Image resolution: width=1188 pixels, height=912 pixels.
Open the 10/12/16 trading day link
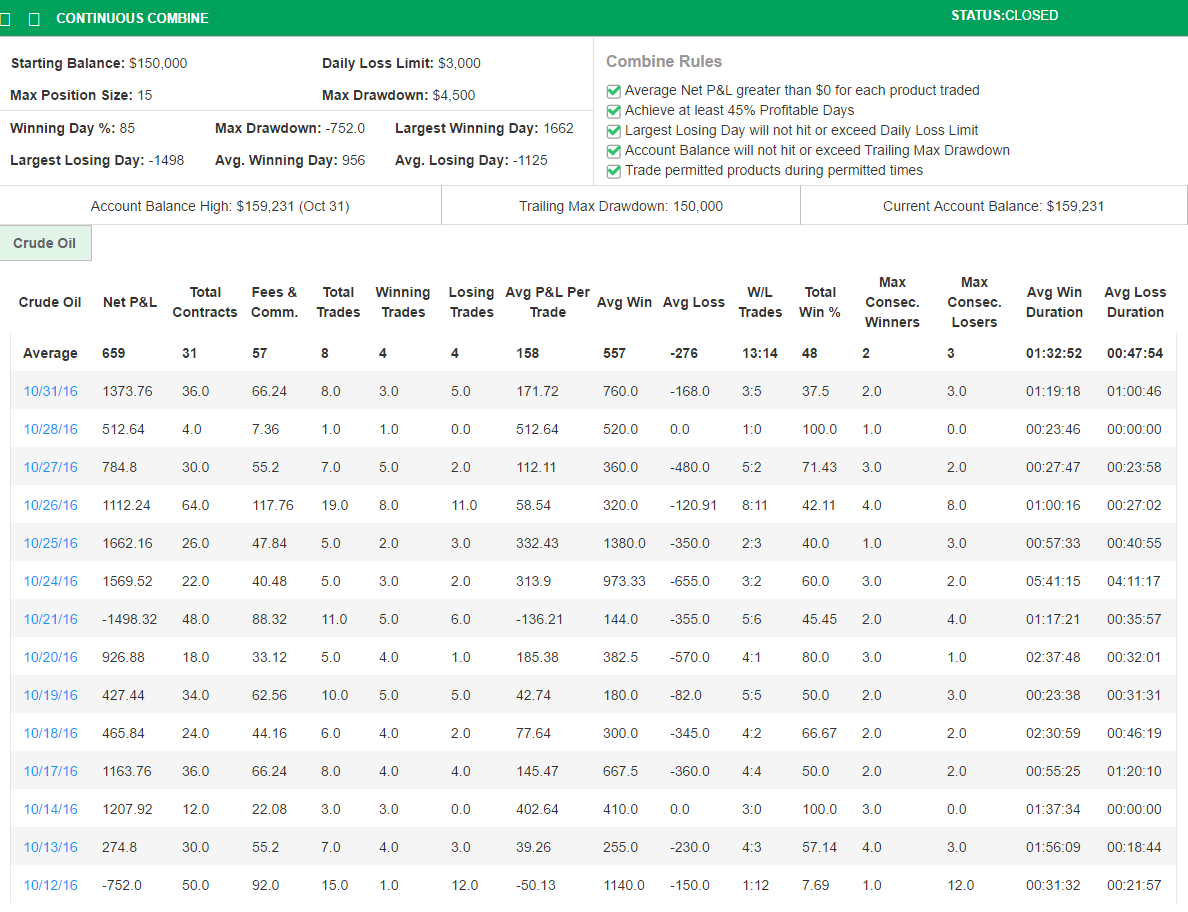point(50,886)
